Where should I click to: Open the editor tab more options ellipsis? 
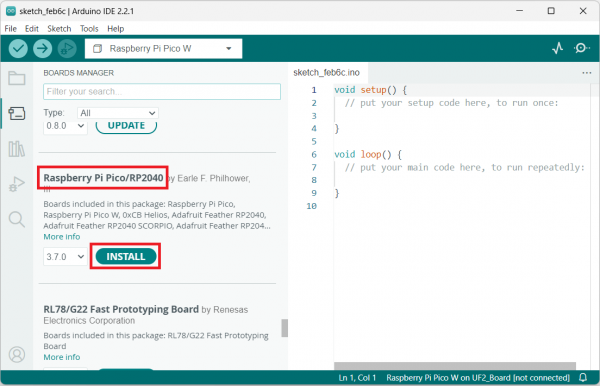click(587, 73)
